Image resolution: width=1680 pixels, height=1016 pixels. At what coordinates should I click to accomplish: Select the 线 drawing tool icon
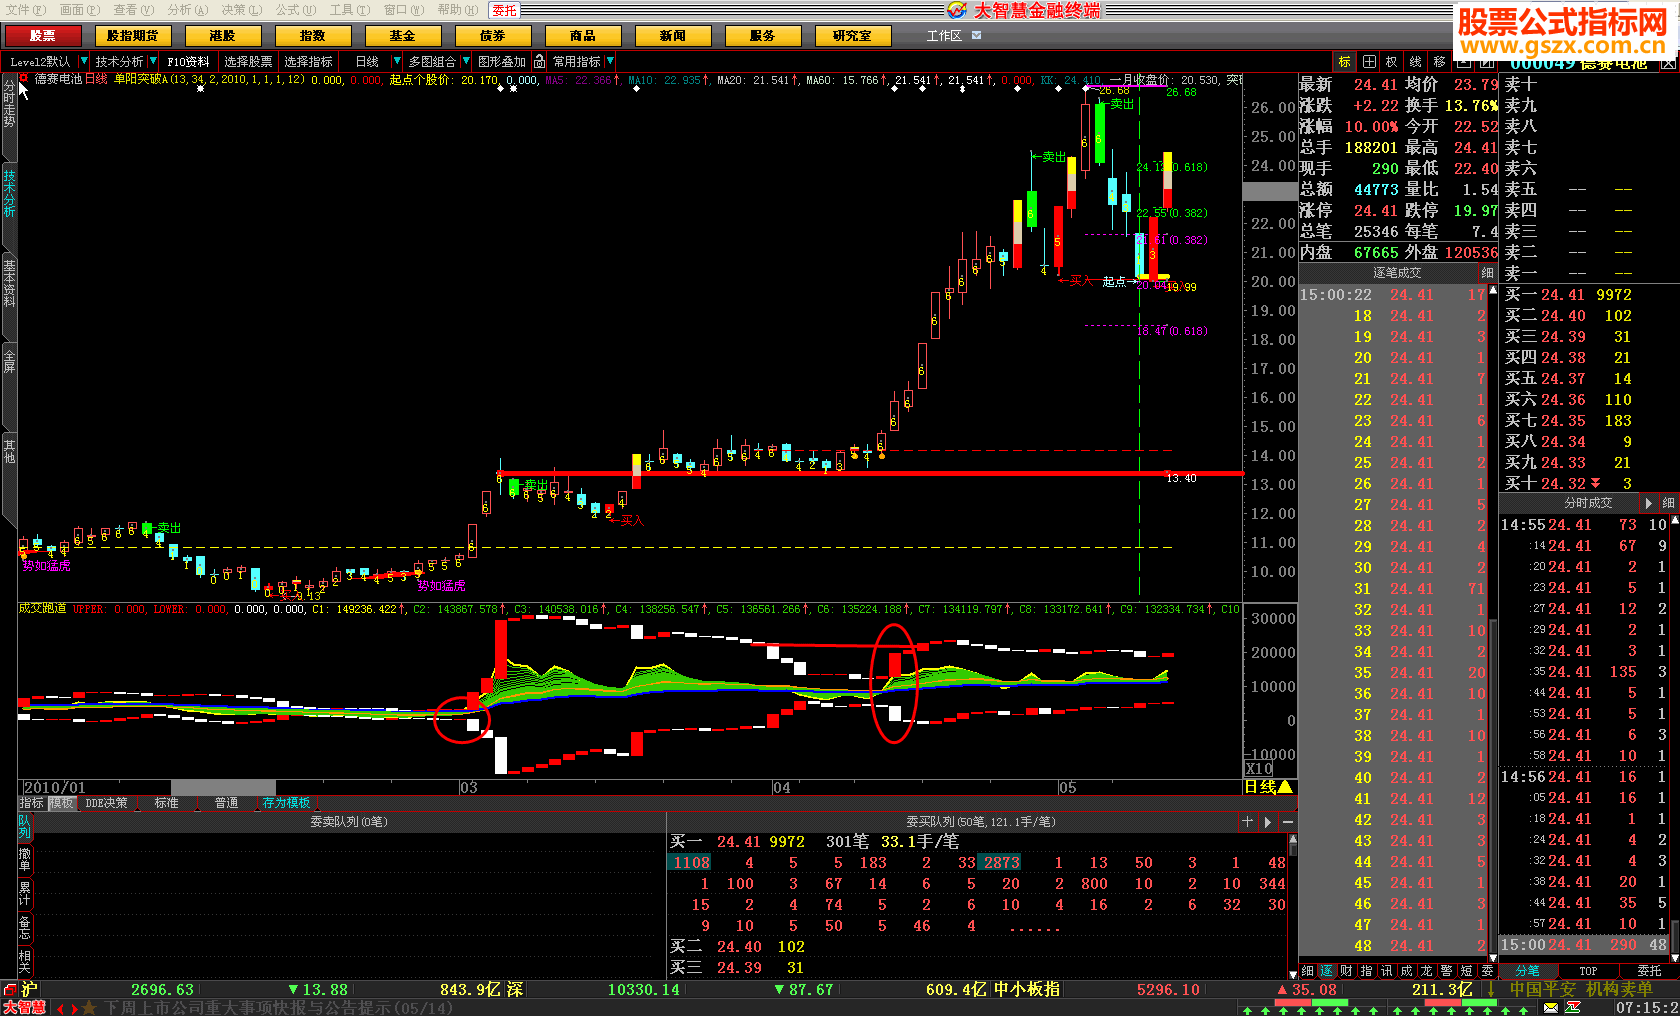(1415, 62)
